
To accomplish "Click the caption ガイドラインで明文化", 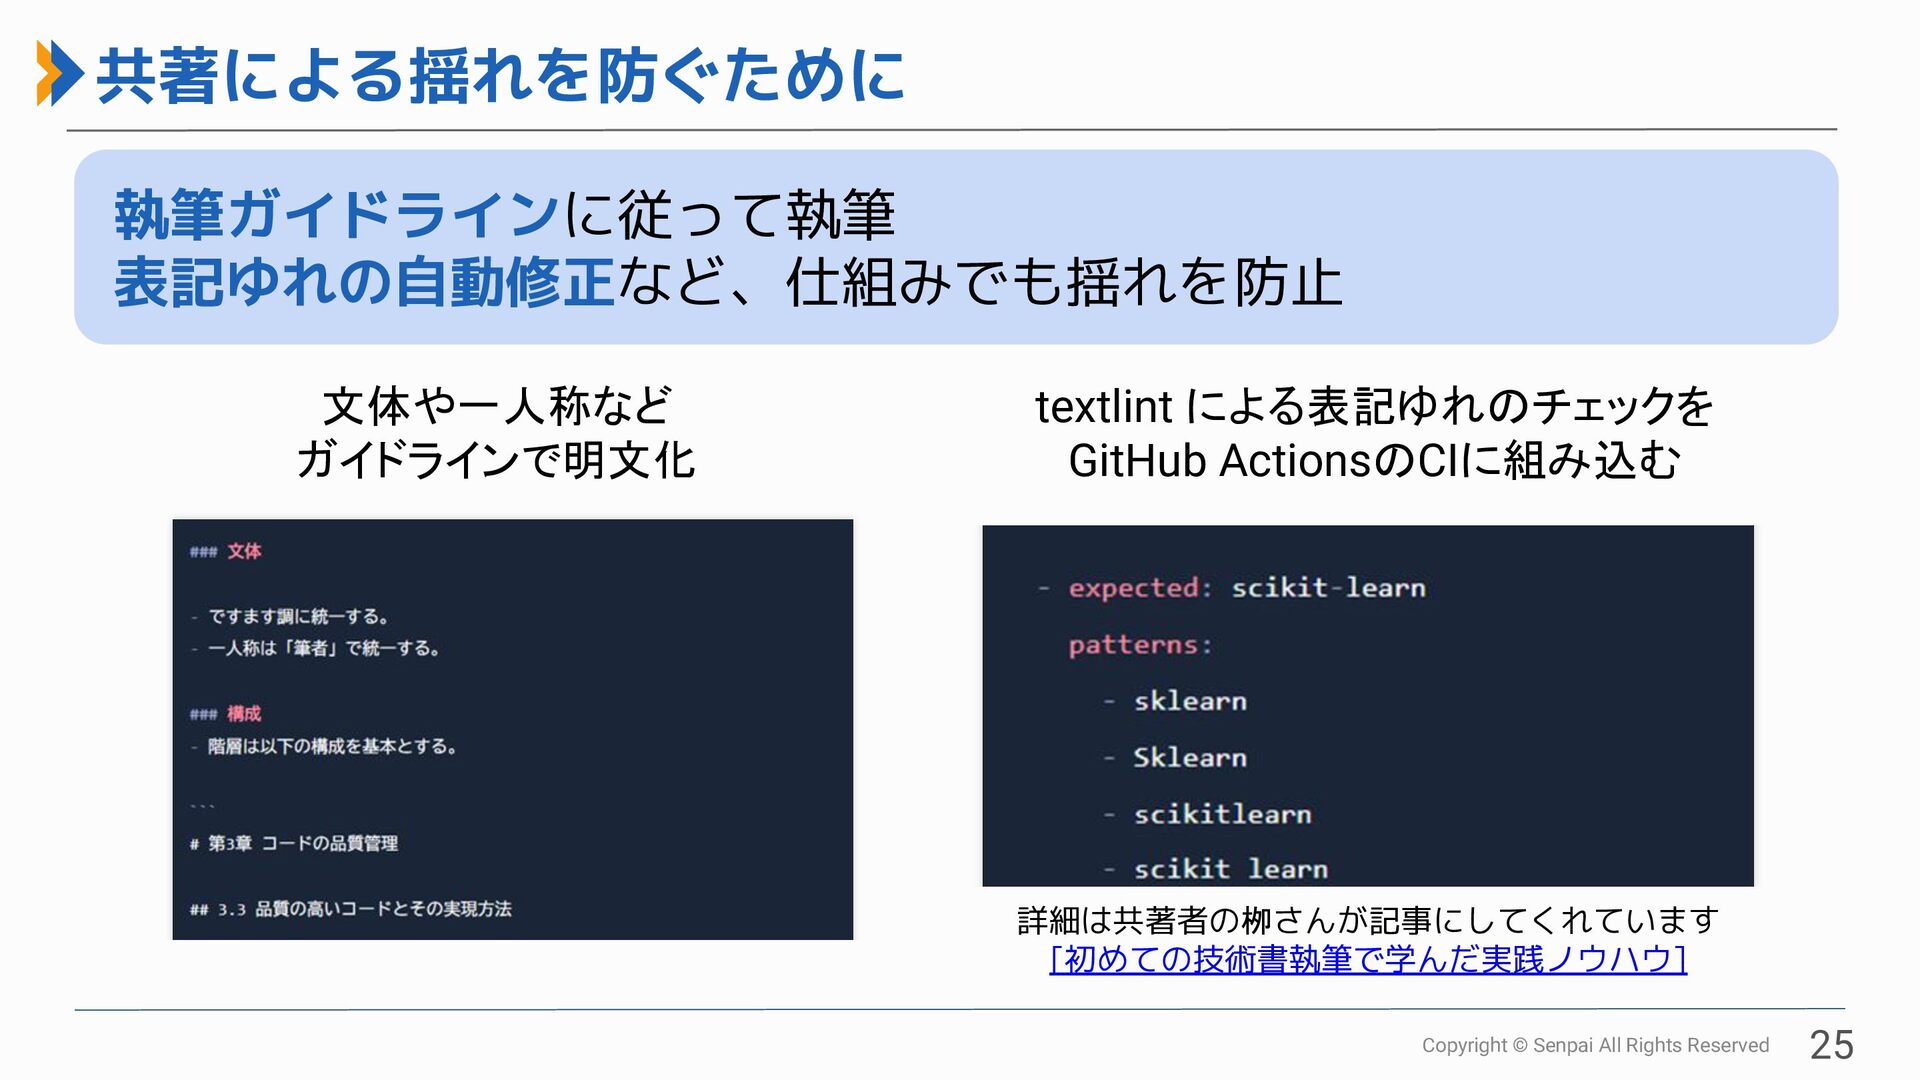I will (x=496, y=461).
